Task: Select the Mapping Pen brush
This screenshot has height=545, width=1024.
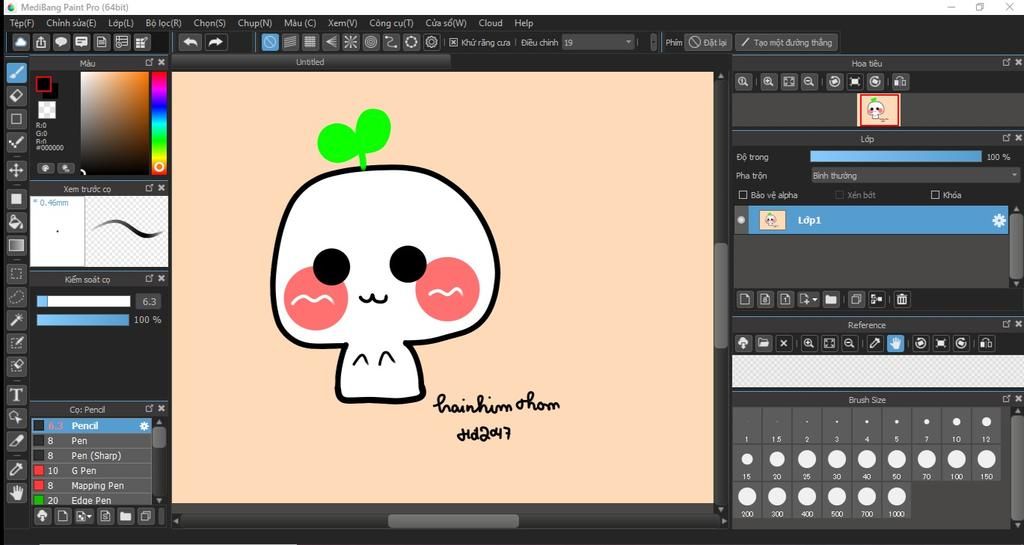Action: pos(91,486)
